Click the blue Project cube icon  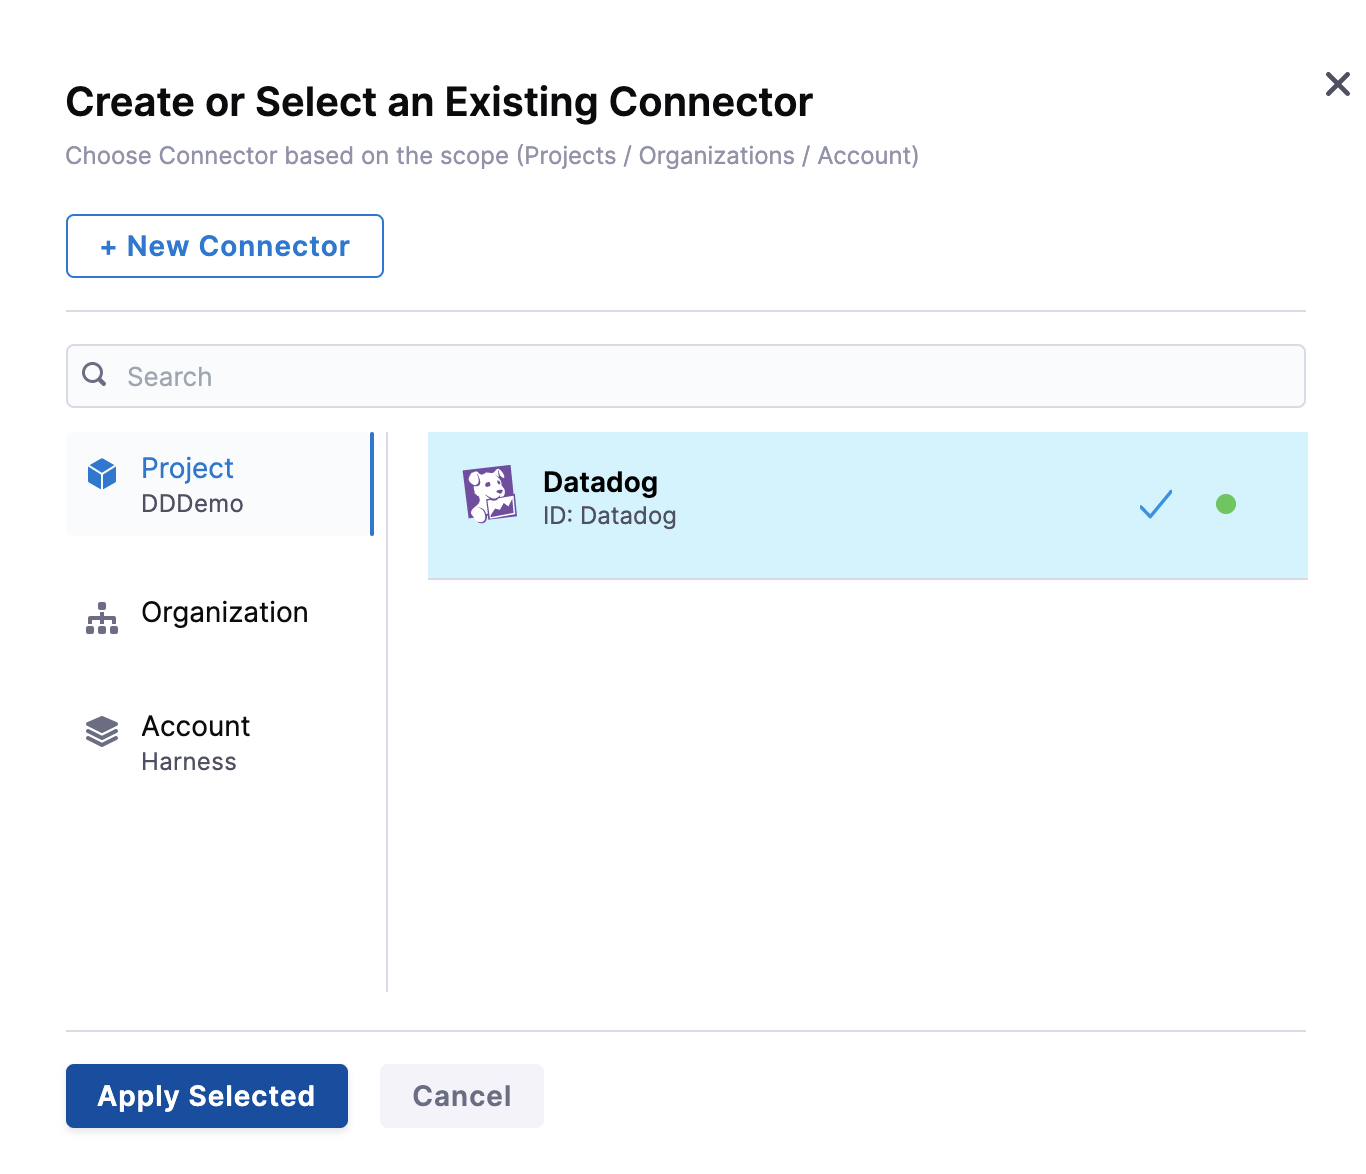[102, 474]
